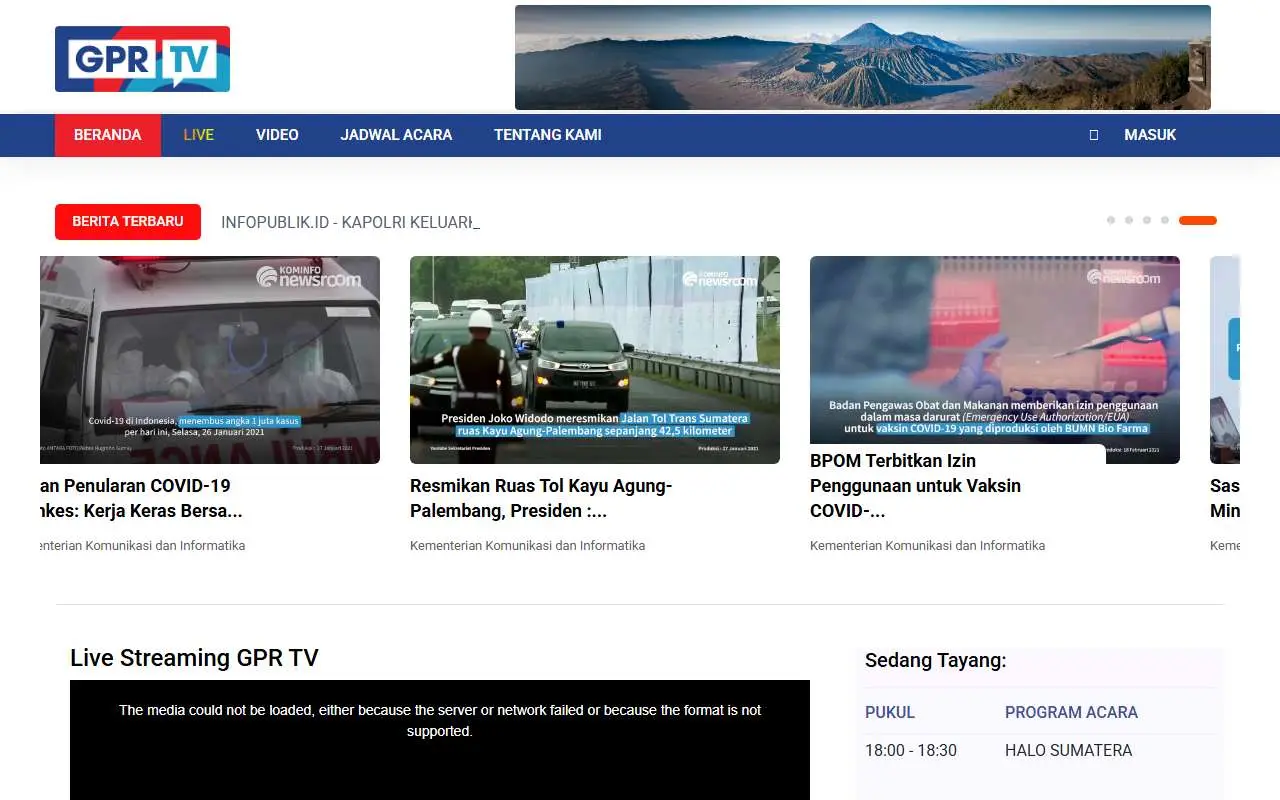Click the PROGRAM ACARA column header
Viewport: 1280px width, 800px height.
click(x=1071, y=712)
